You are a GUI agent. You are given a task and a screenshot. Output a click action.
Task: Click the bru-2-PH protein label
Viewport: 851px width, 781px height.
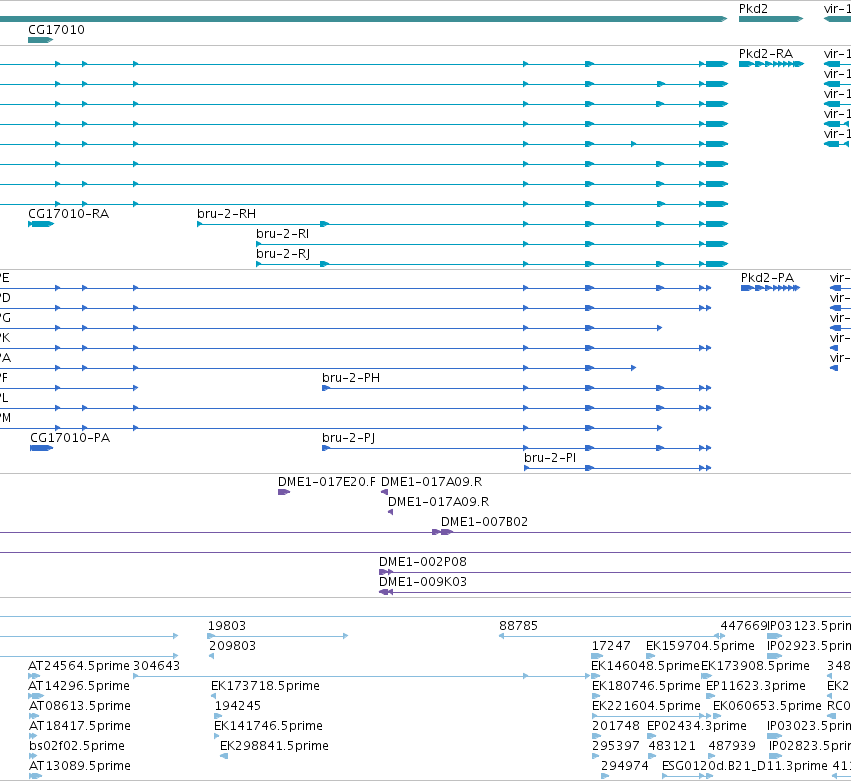point(351,378)
